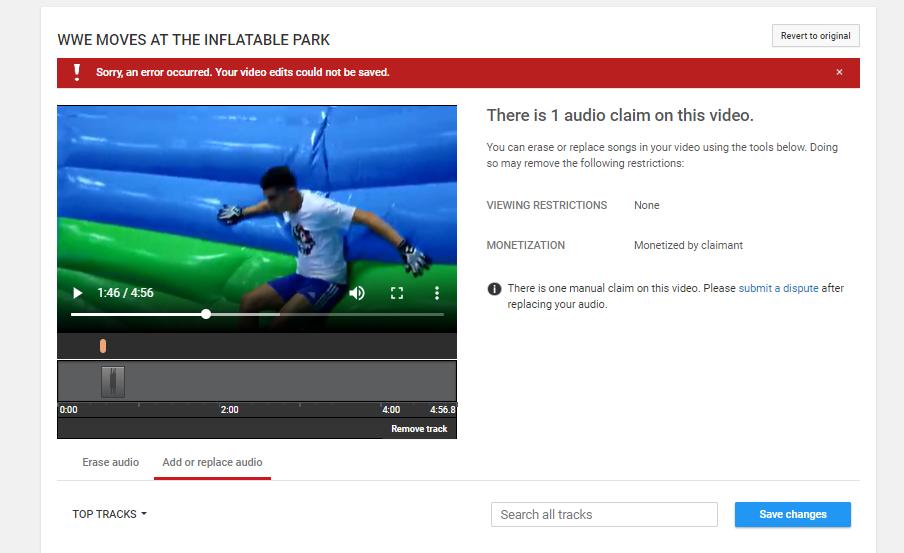The image size is (904, 553).
Task: Open the submit a dispute link
Action: pos(778,288)
